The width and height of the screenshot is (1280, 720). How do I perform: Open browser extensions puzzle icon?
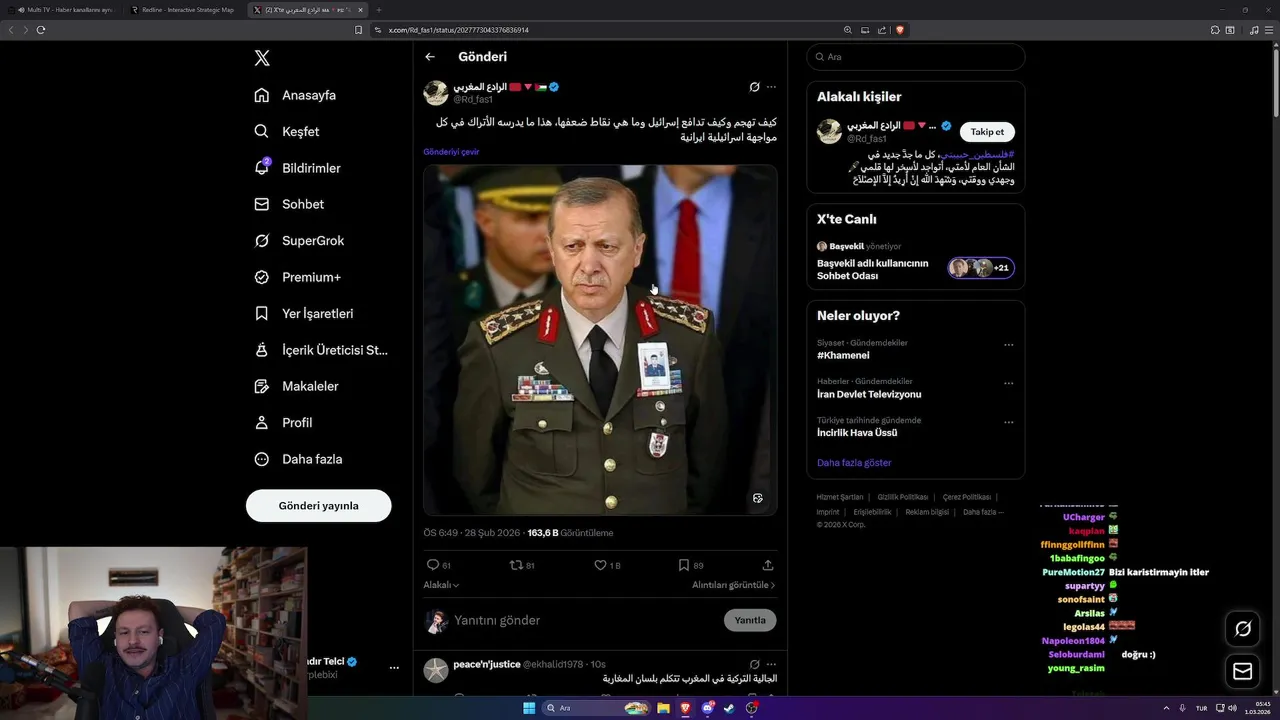(x=1215, y=30)
